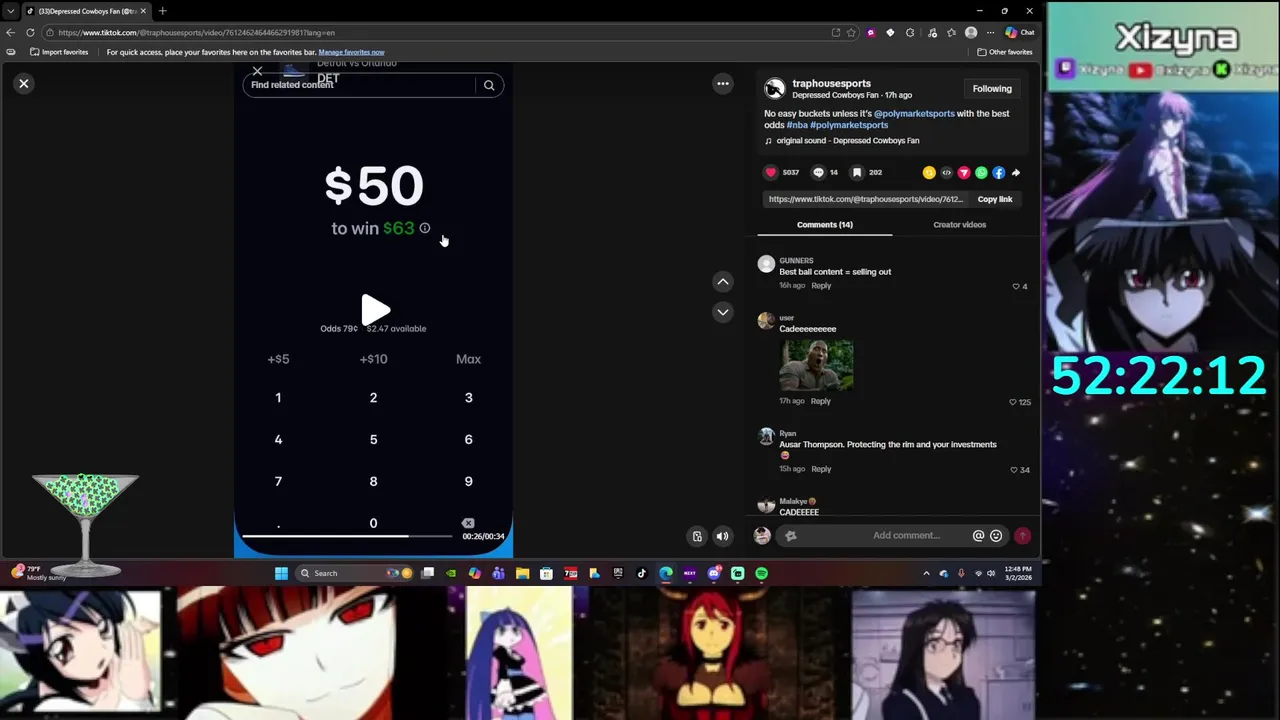Open the tab actions dropdown in the title bar

pos(10,11)
